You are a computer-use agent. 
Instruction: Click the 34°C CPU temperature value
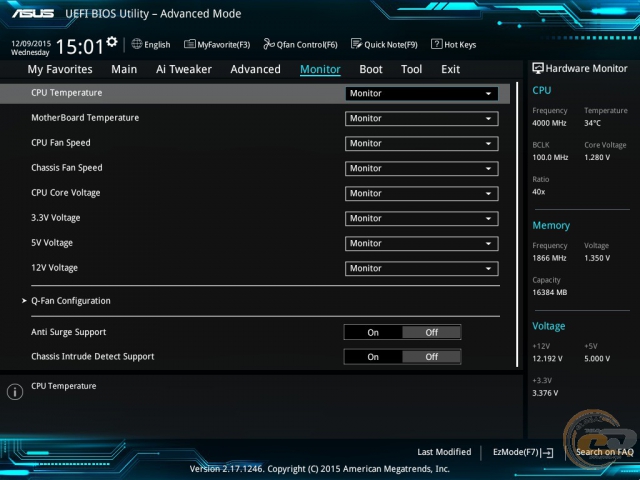pyautogui.click(x=592, y=123)
